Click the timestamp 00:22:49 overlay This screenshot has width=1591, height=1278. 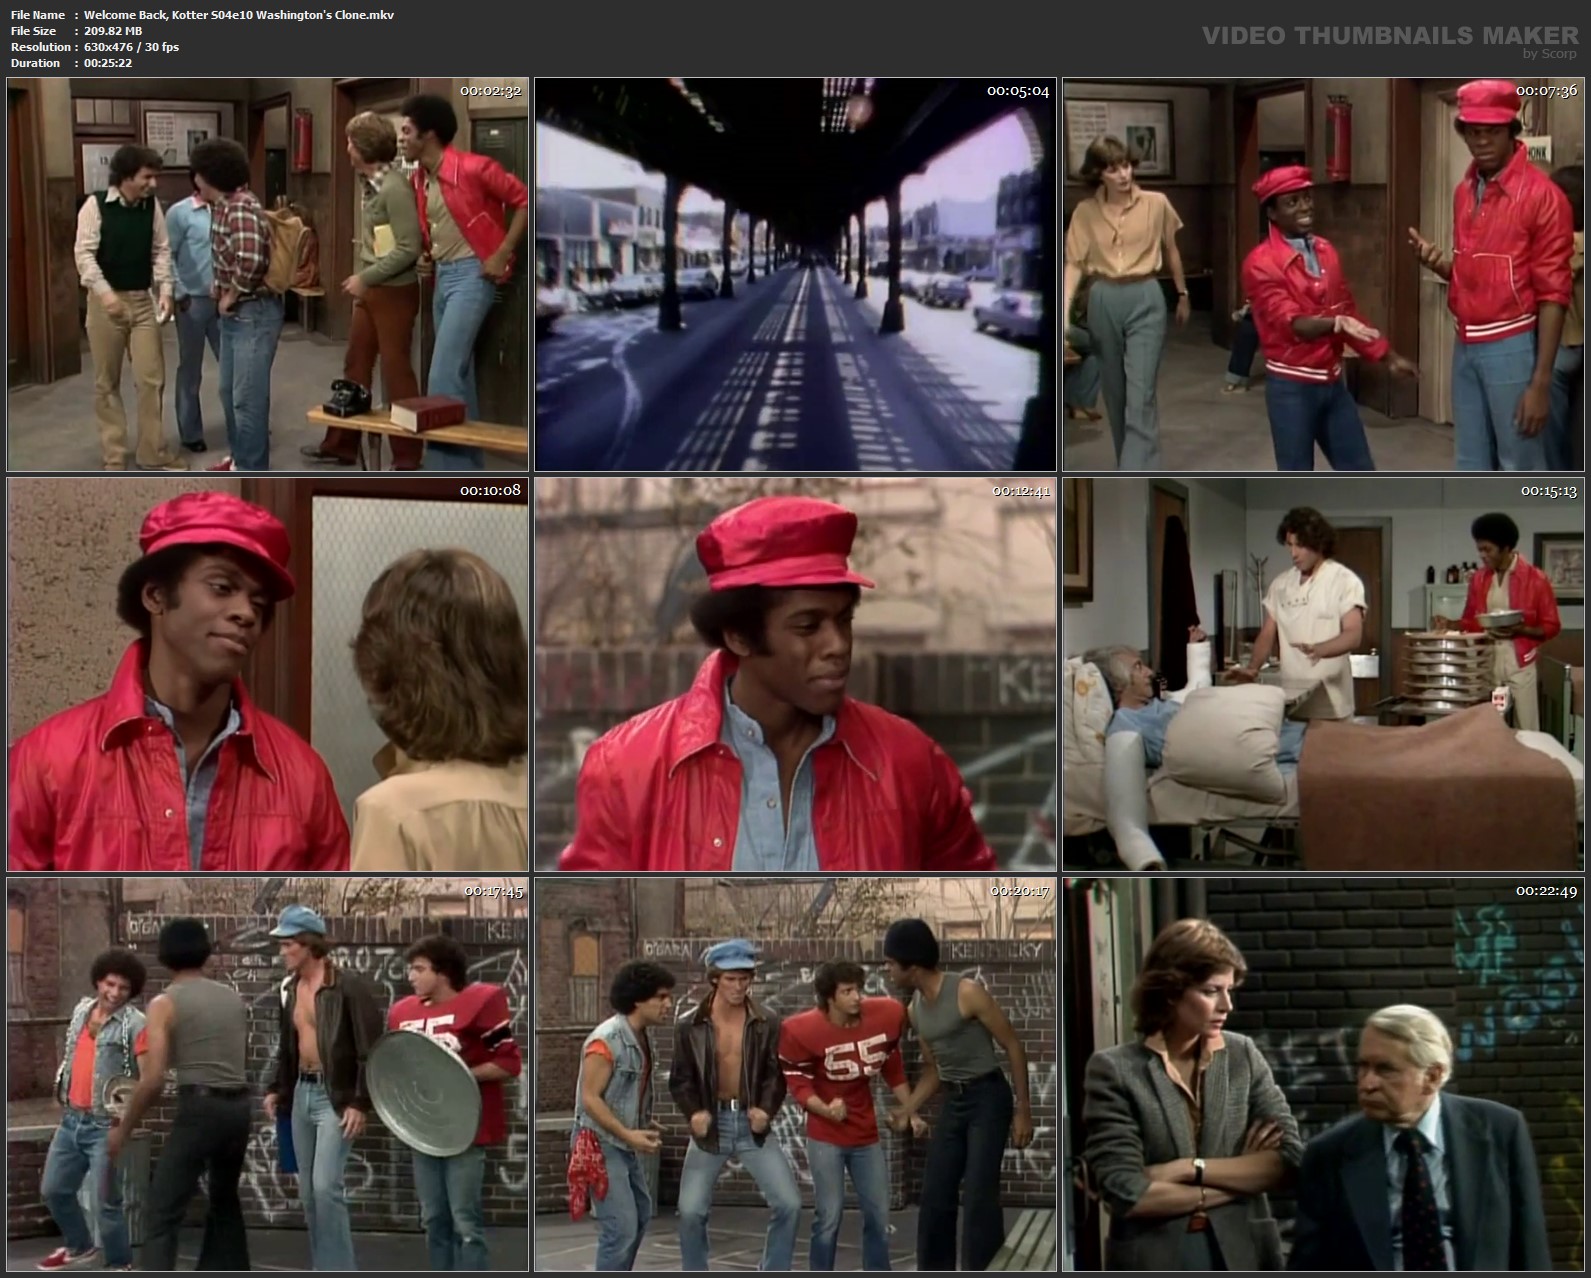coord(1546,890)
